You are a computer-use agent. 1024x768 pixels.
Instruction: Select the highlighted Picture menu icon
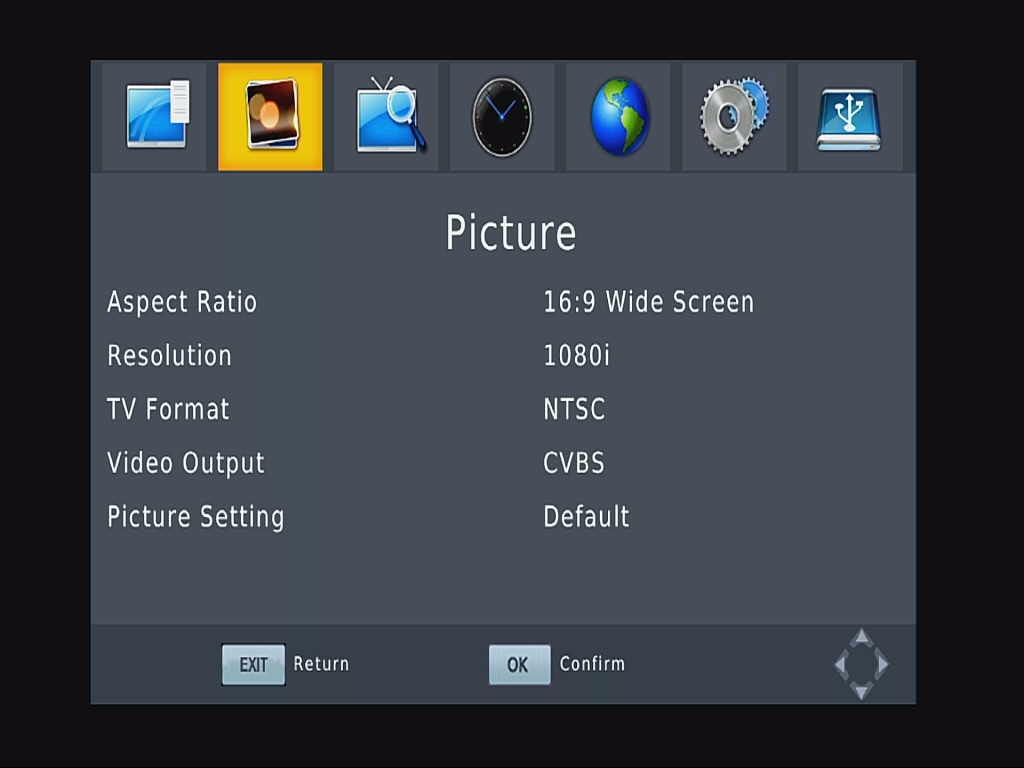click(x=270, y=116)
